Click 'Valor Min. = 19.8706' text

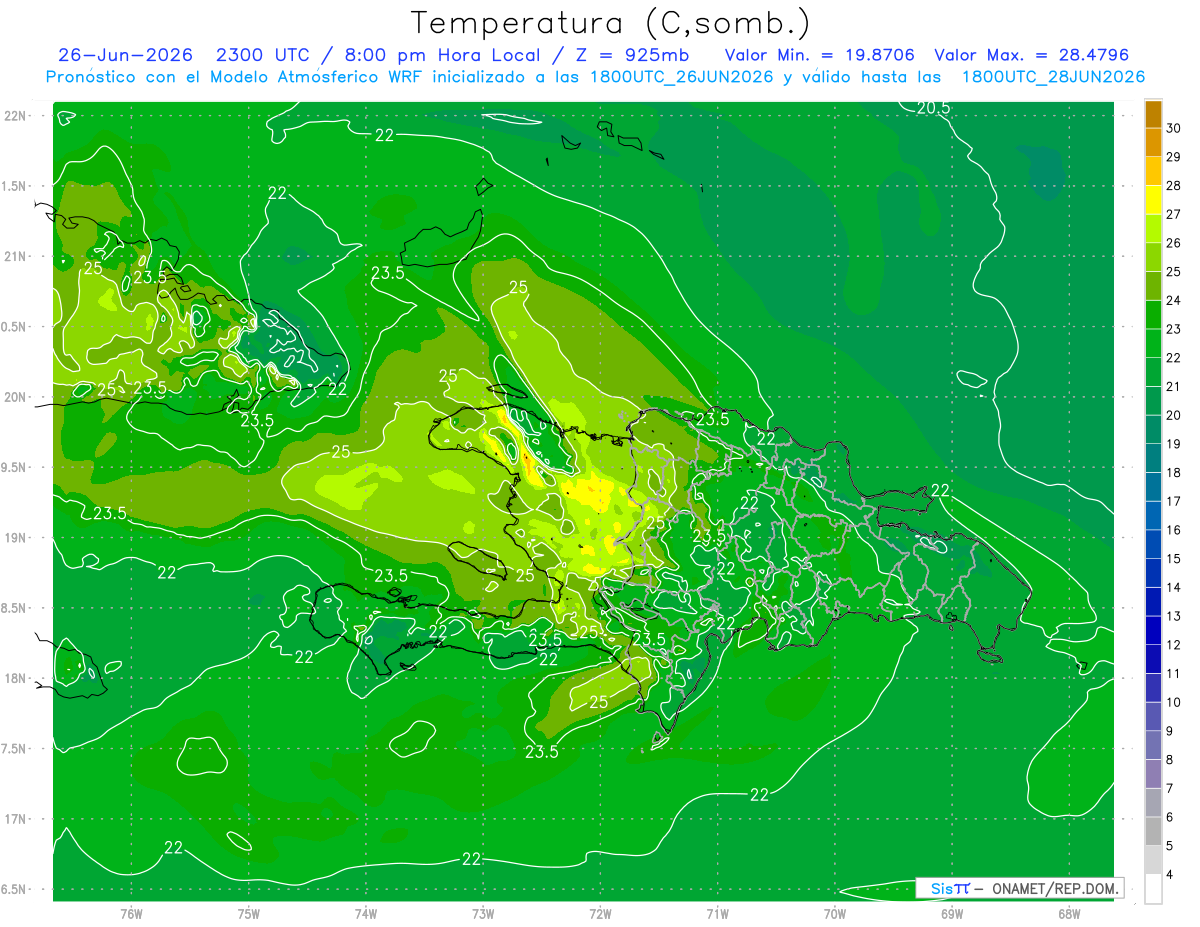820,55
